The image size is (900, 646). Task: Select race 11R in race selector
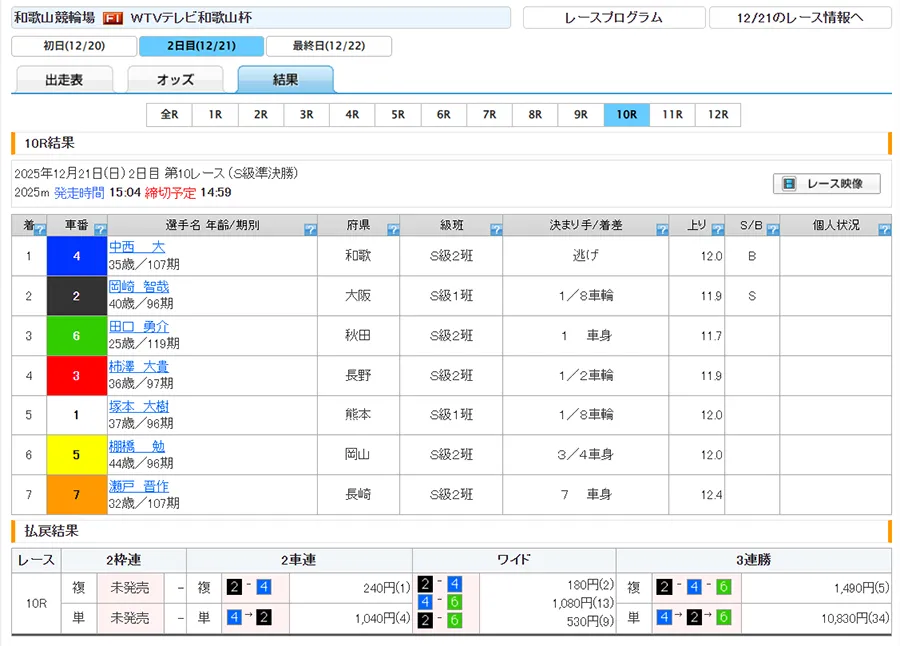click(x=672, y=115)
